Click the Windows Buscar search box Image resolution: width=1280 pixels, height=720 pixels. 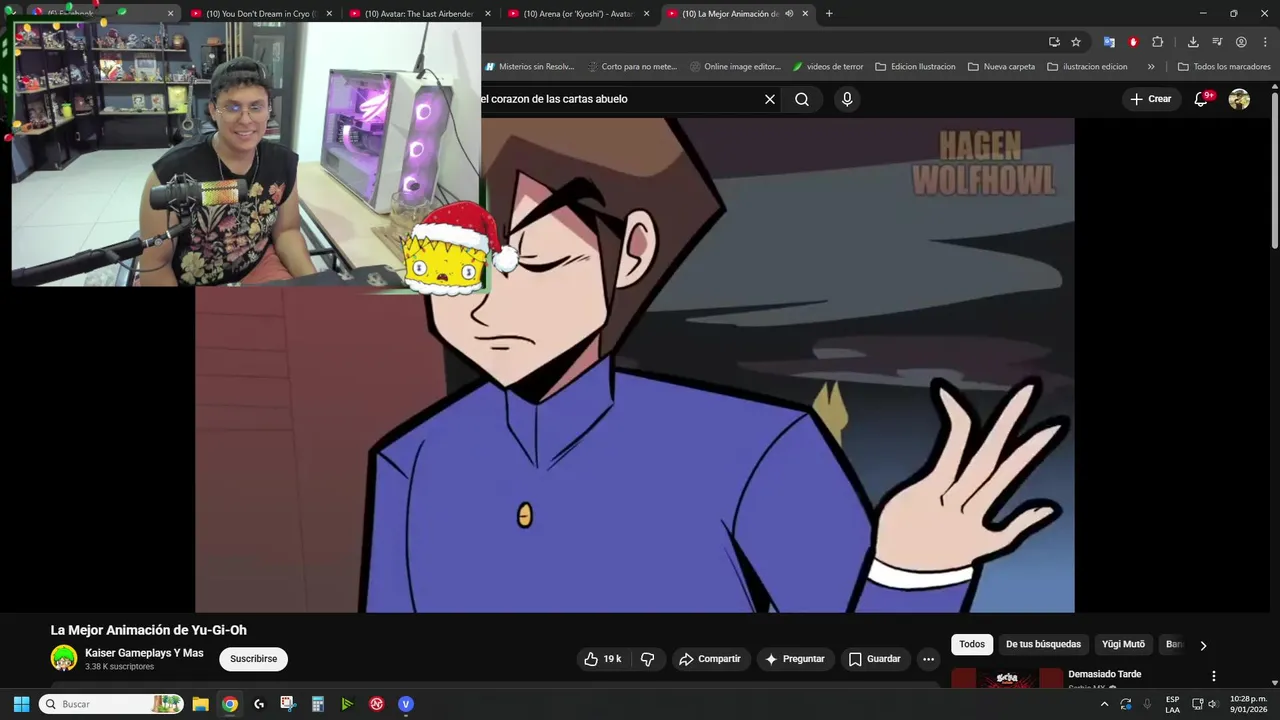(112, 704)
